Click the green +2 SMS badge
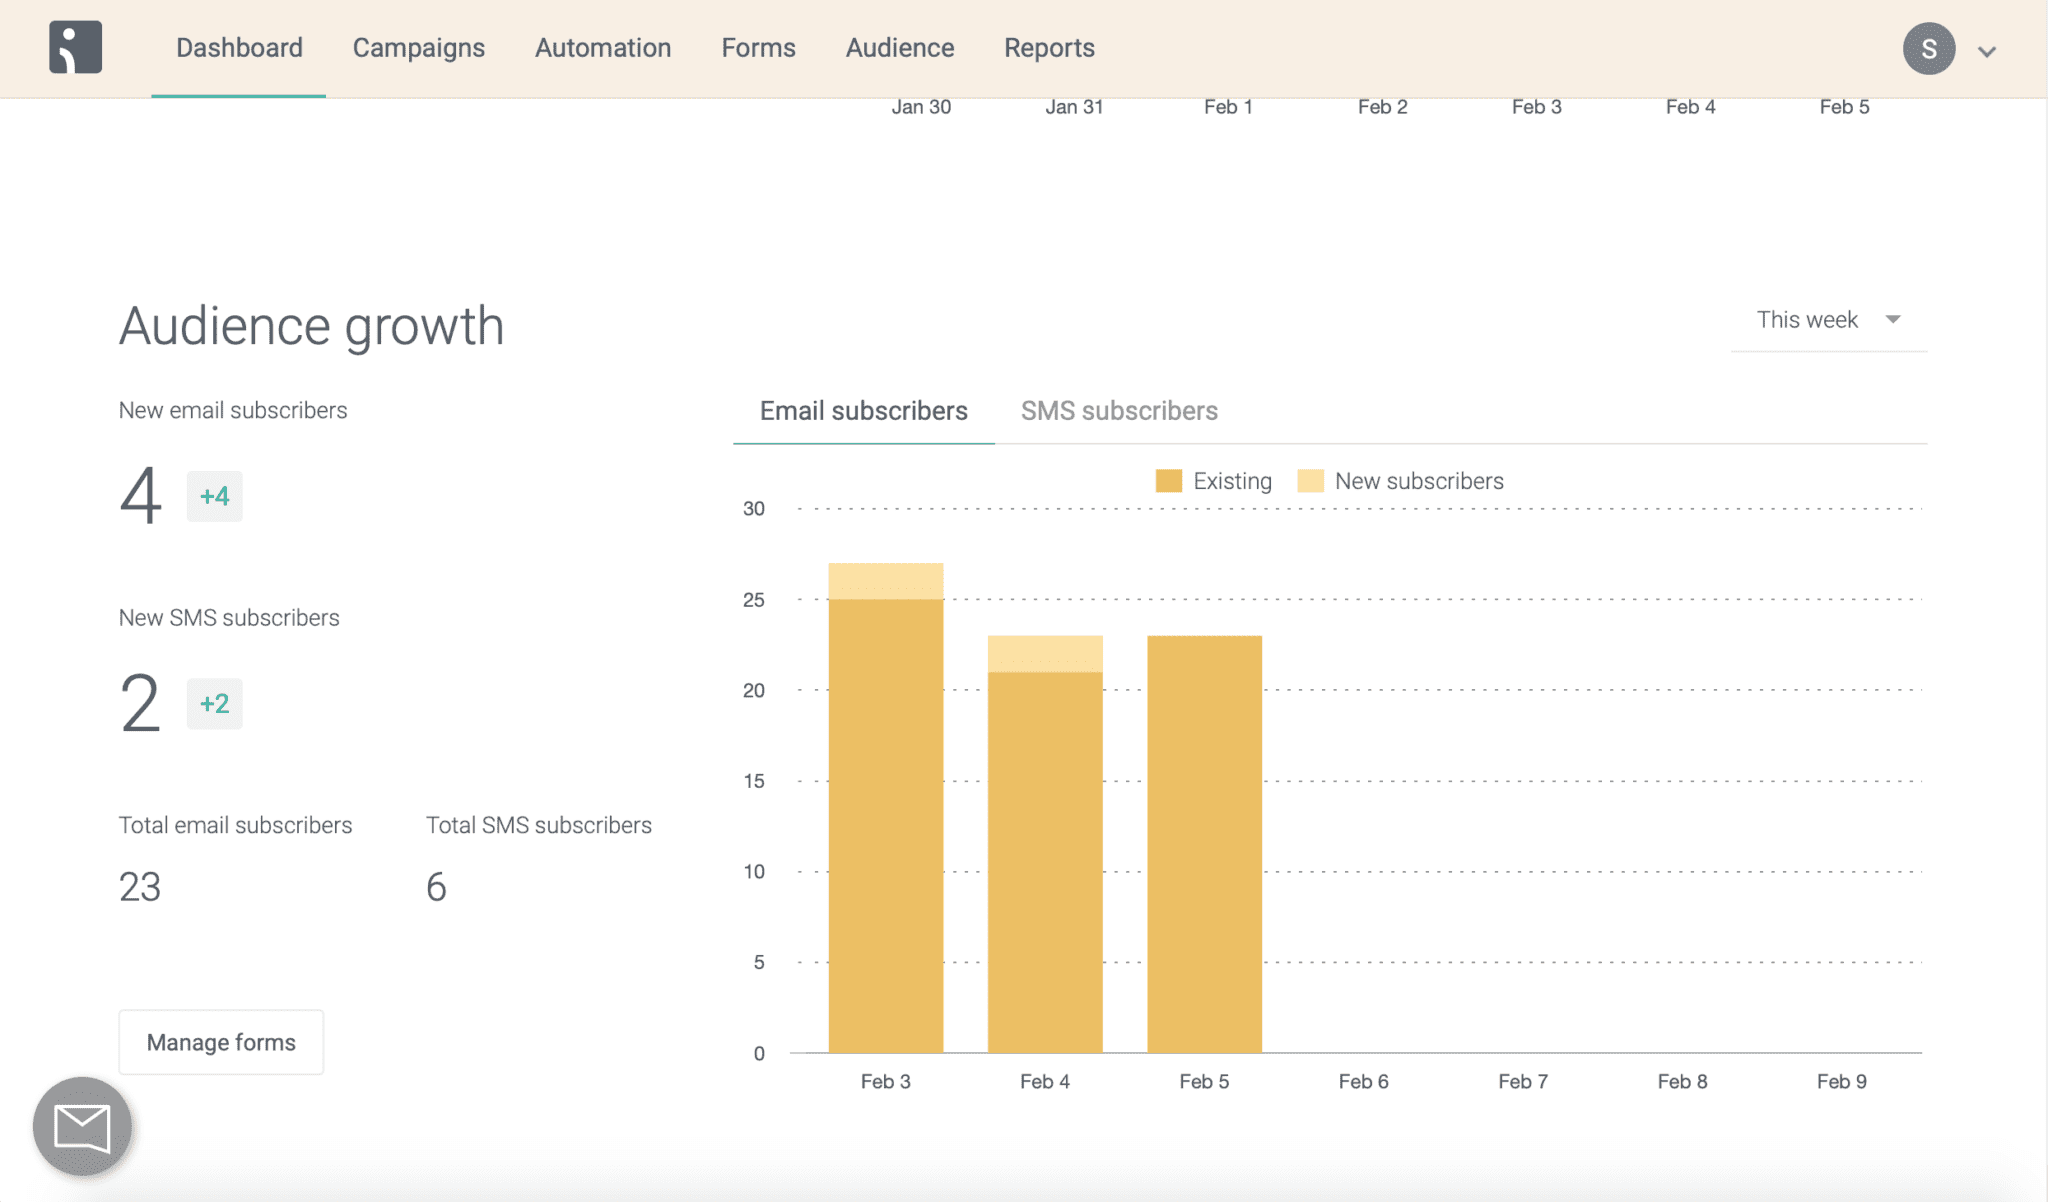2048x1202 pixels. 213,703
